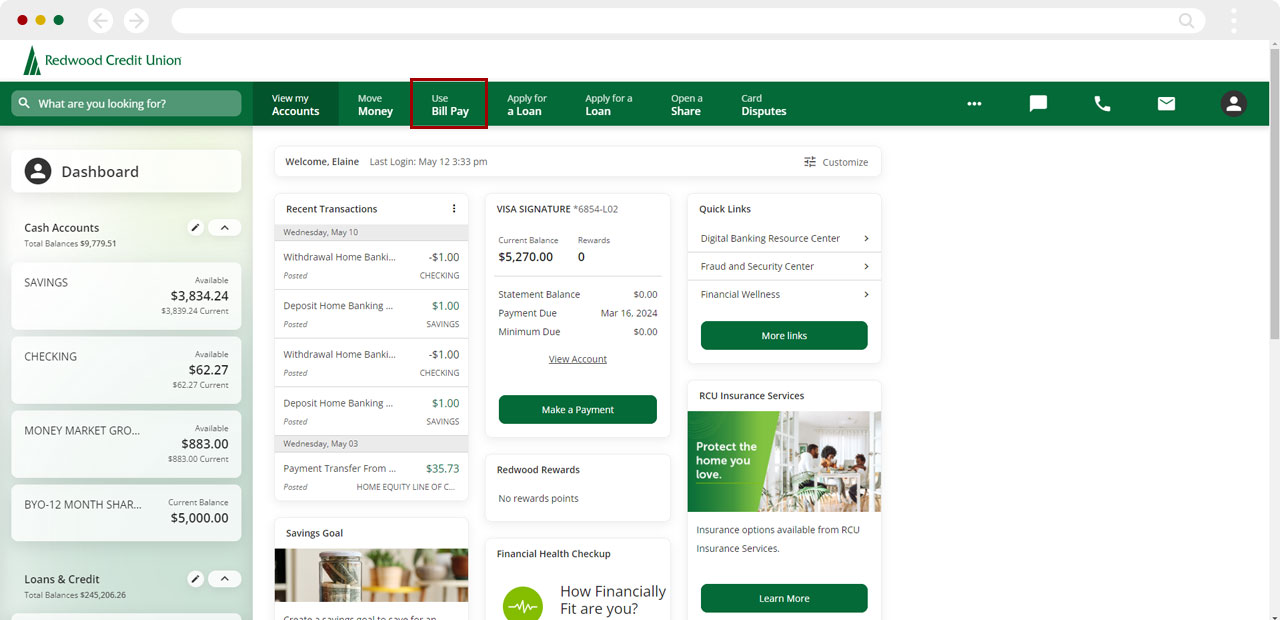The width and height of the screenshot is (1280, 620).
Task: Click the VISA SIGNATURE *6854-L02 heading
Action: 557,209
